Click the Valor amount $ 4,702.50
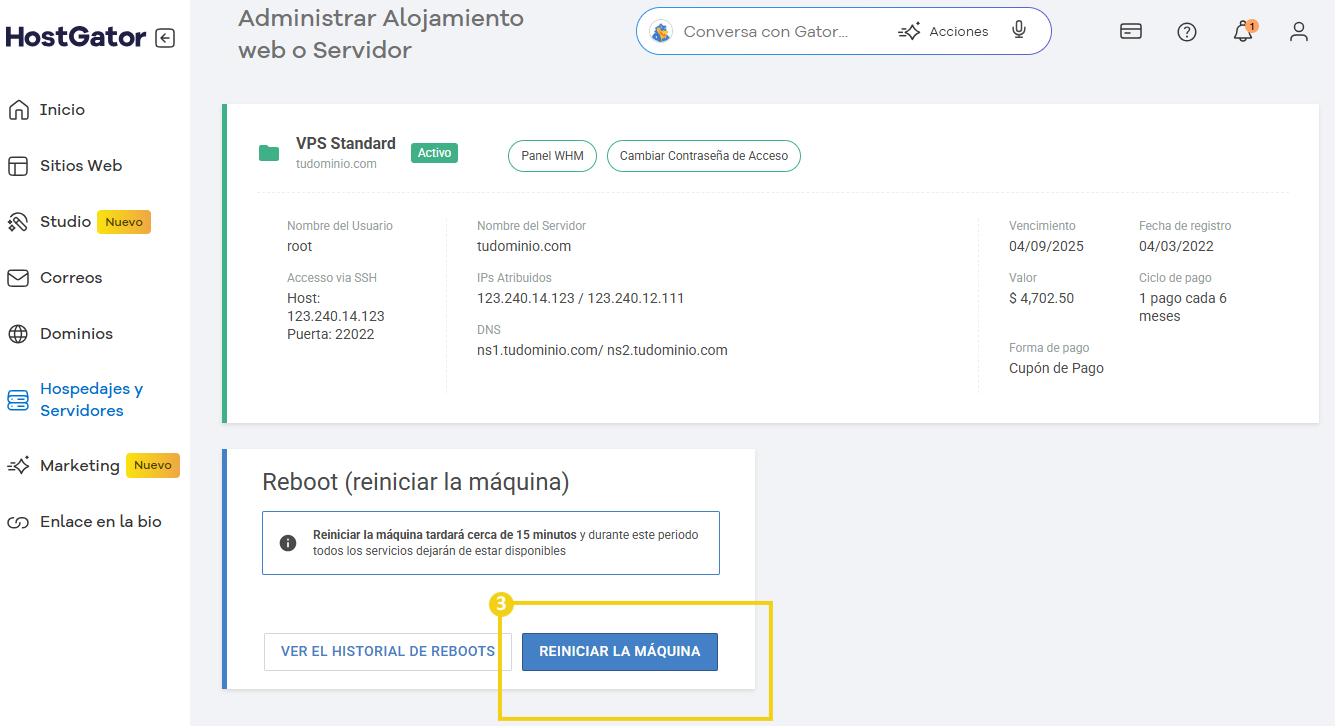 [1041, 298]
